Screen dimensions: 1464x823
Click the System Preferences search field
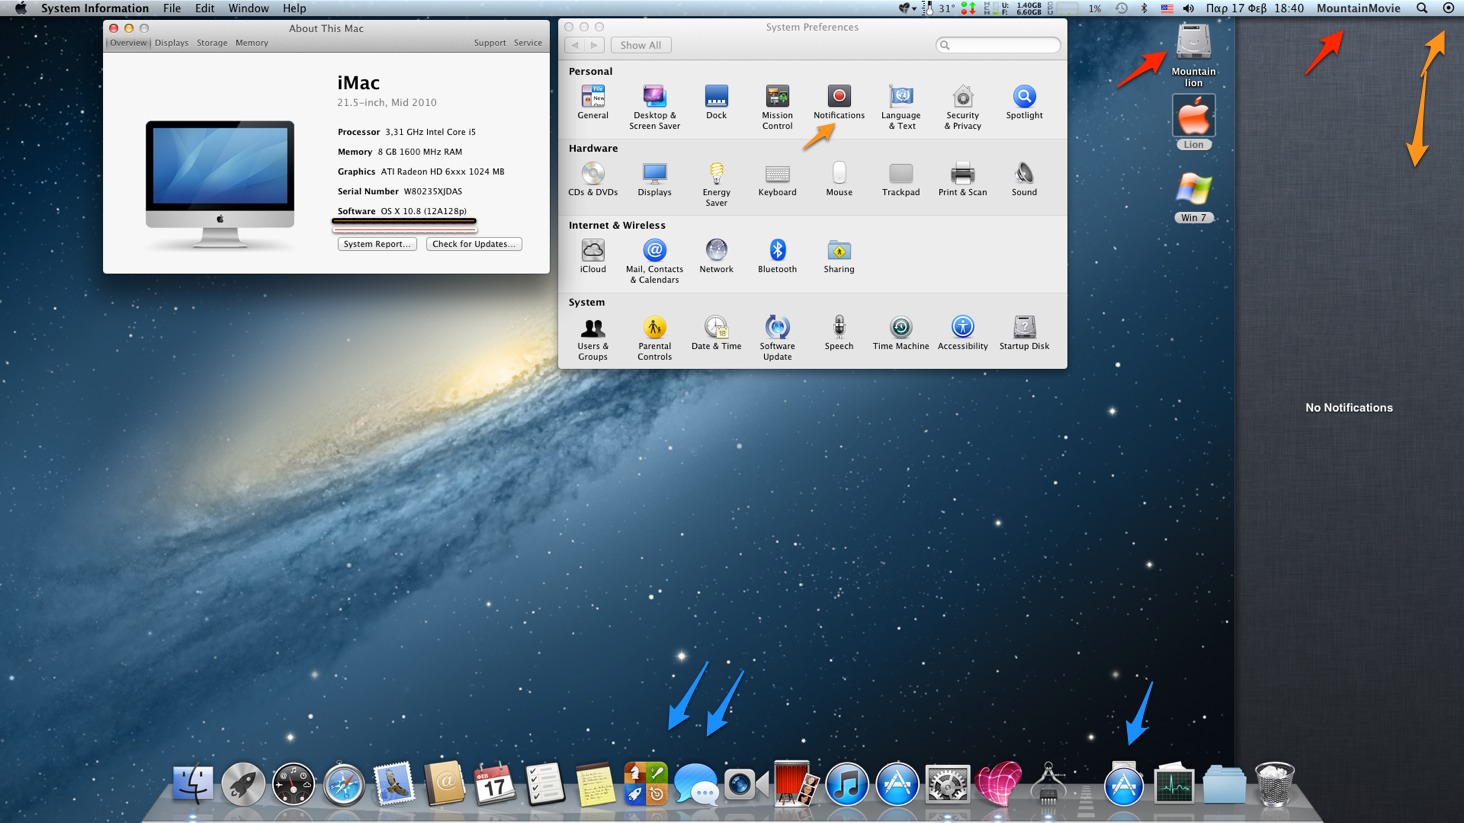tap(998, 45)
